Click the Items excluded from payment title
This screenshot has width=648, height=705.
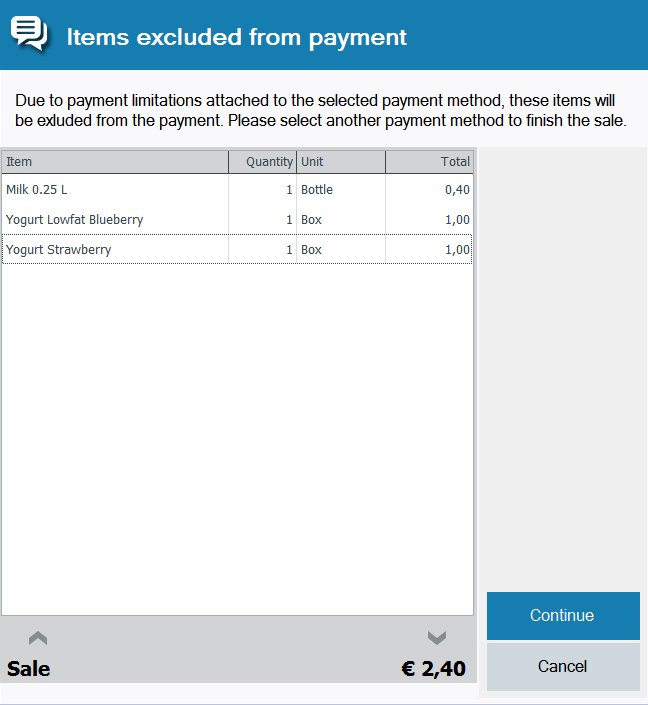click(237, 37)
